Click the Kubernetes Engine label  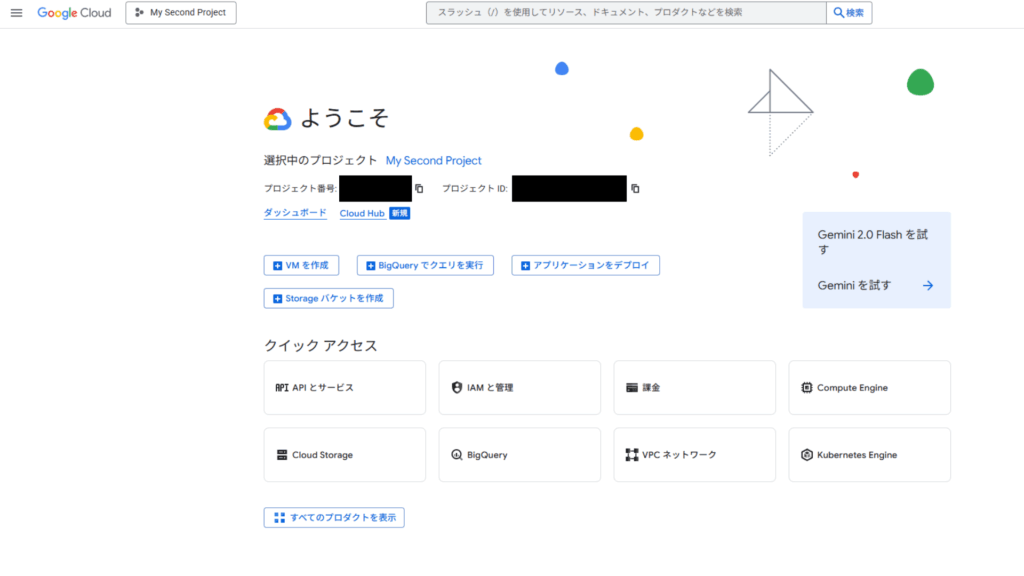[x=857, y=455]
